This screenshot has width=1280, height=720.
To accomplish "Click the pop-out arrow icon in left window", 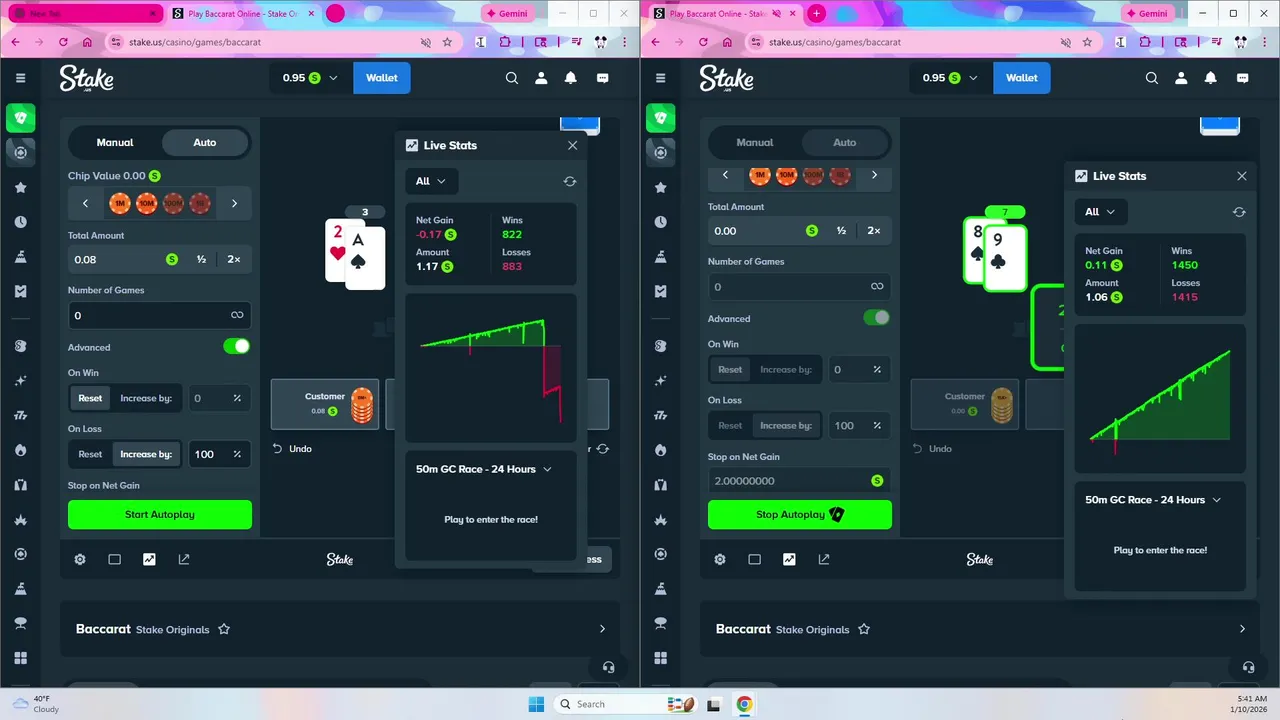I will pos(184,560).
